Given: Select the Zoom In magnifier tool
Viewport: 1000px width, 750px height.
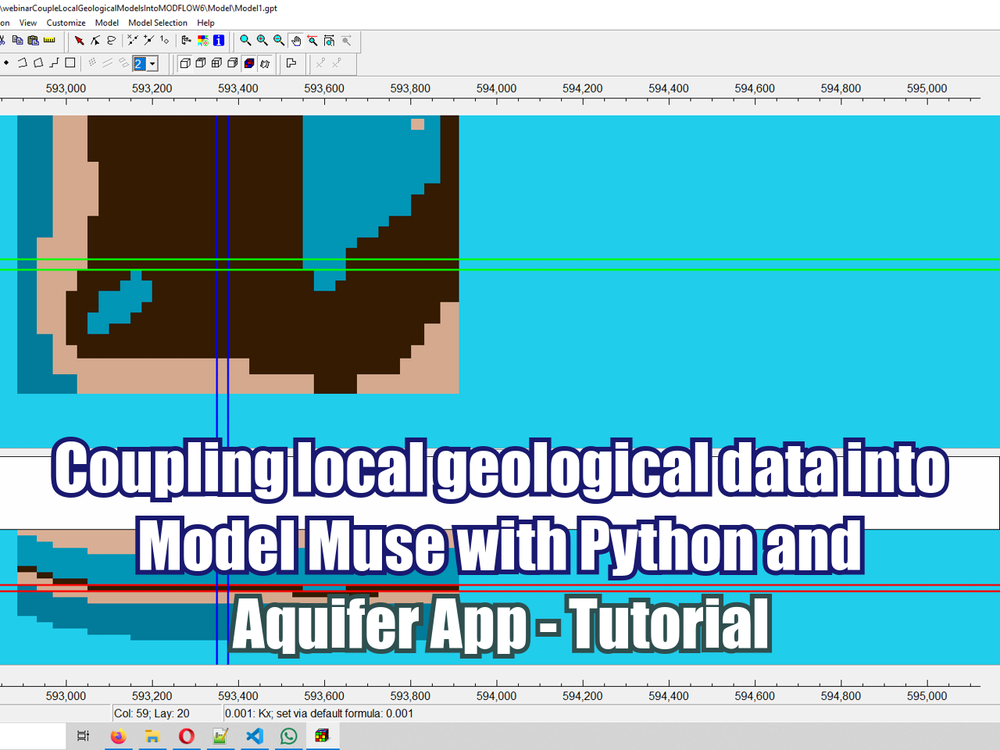Looking at the screenshot, I should [x=261, y=40].
